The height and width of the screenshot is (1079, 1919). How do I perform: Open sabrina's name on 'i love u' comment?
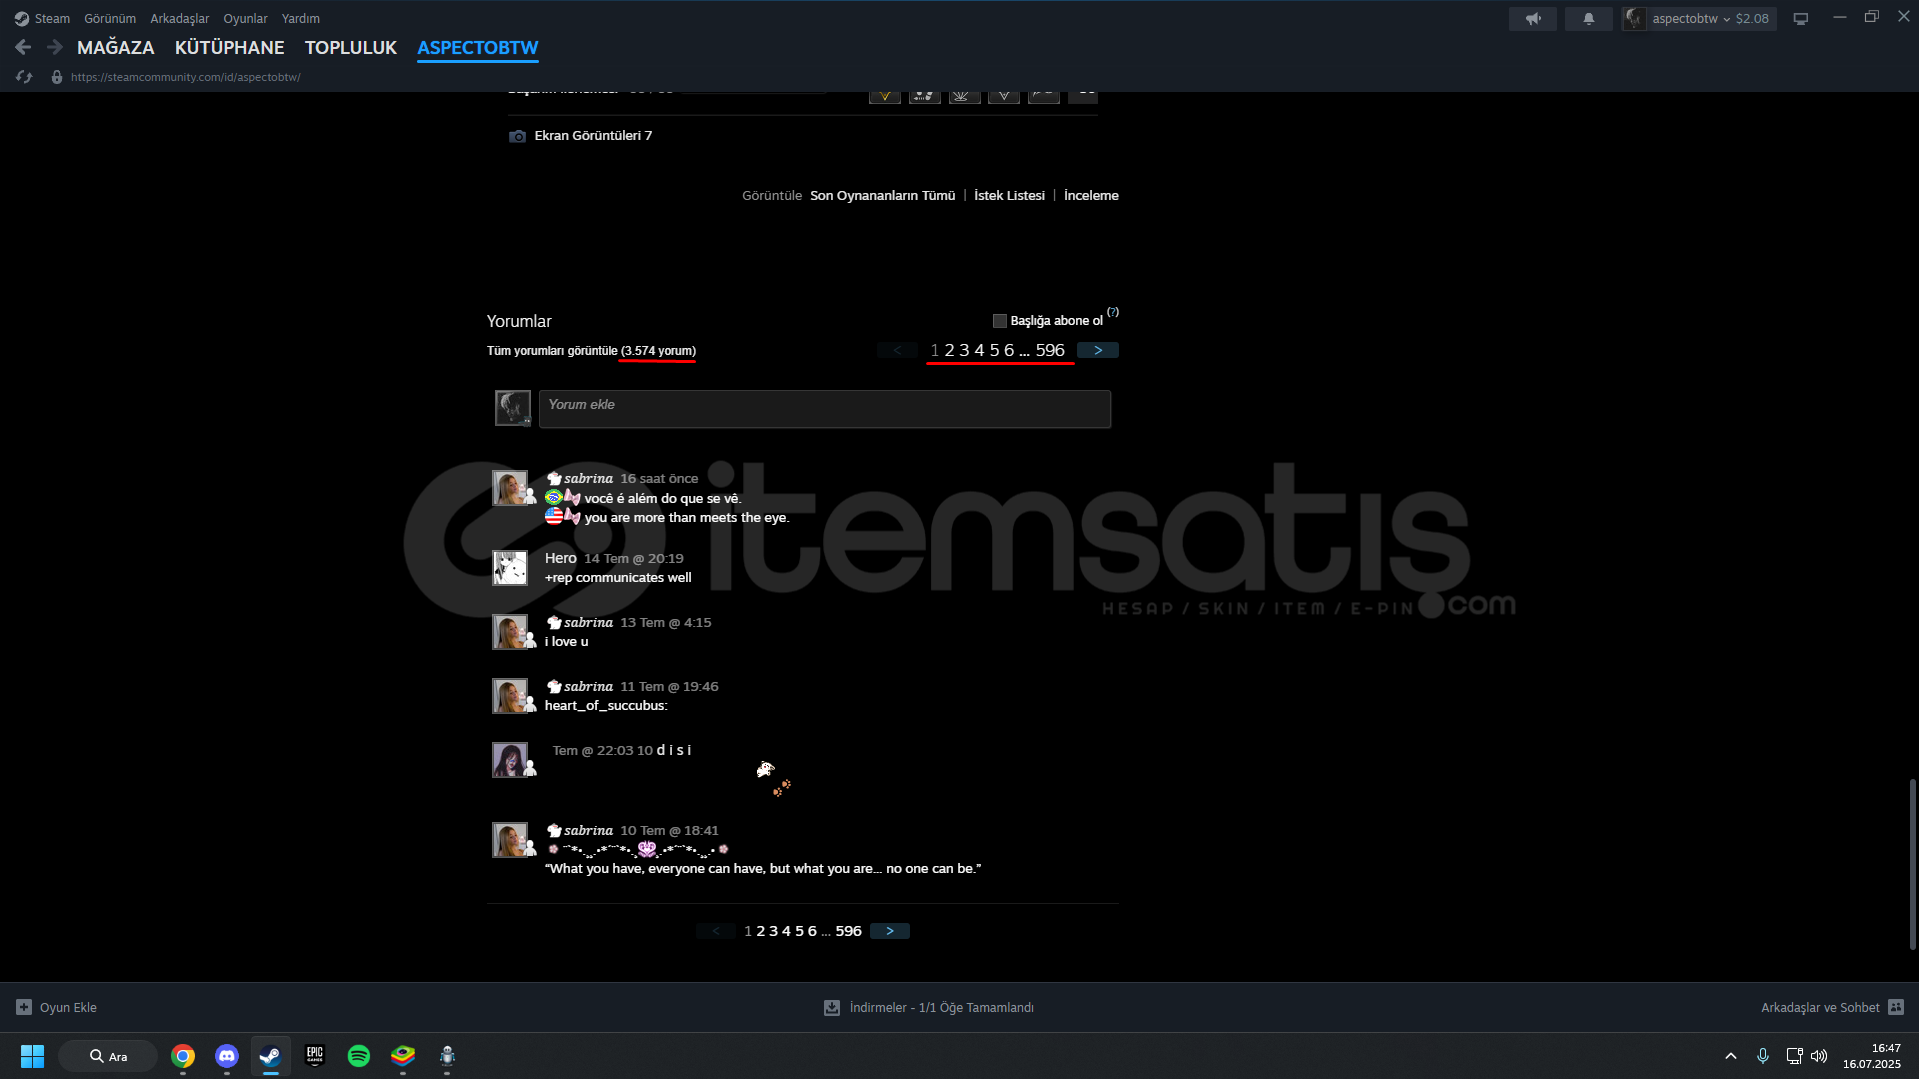[x=588, y=622]
